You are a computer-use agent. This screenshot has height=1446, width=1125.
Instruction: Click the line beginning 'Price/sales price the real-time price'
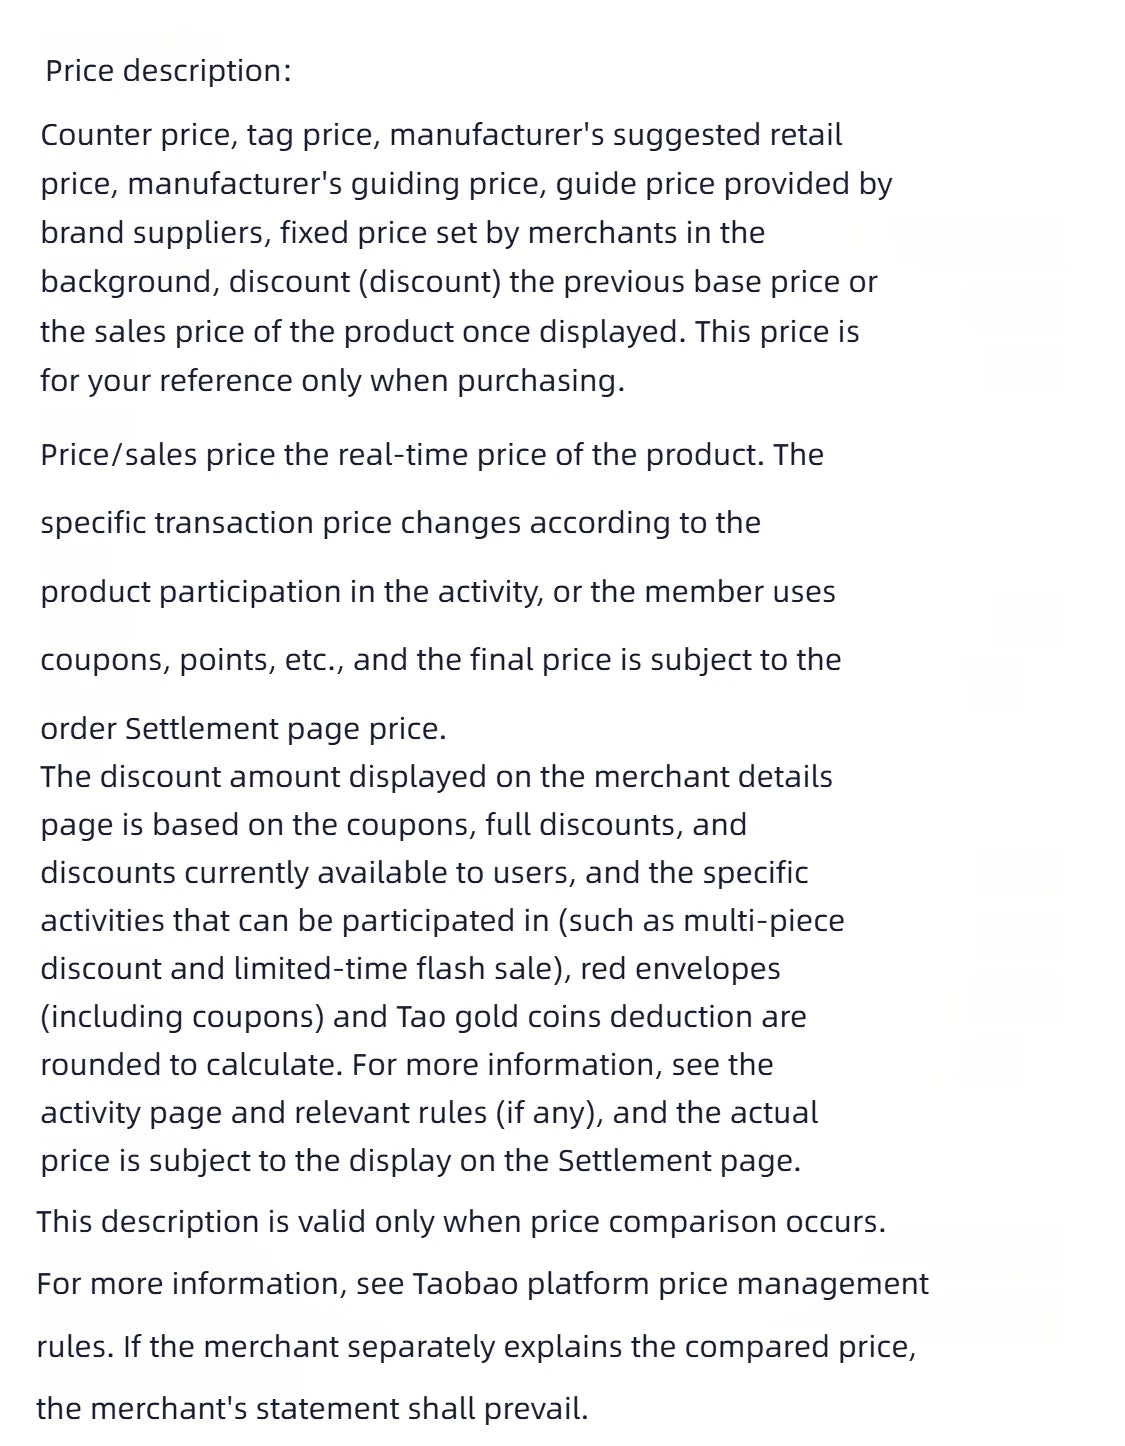point(432,455)
